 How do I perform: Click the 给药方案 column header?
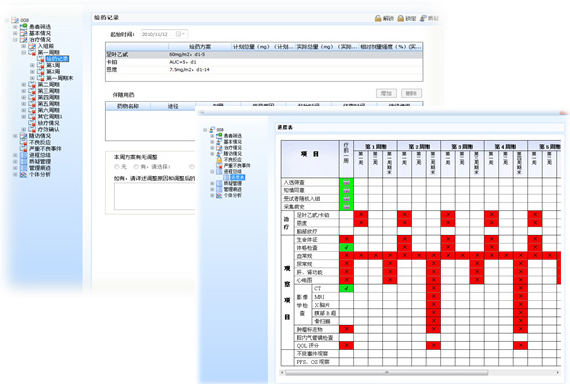[200, 47]
